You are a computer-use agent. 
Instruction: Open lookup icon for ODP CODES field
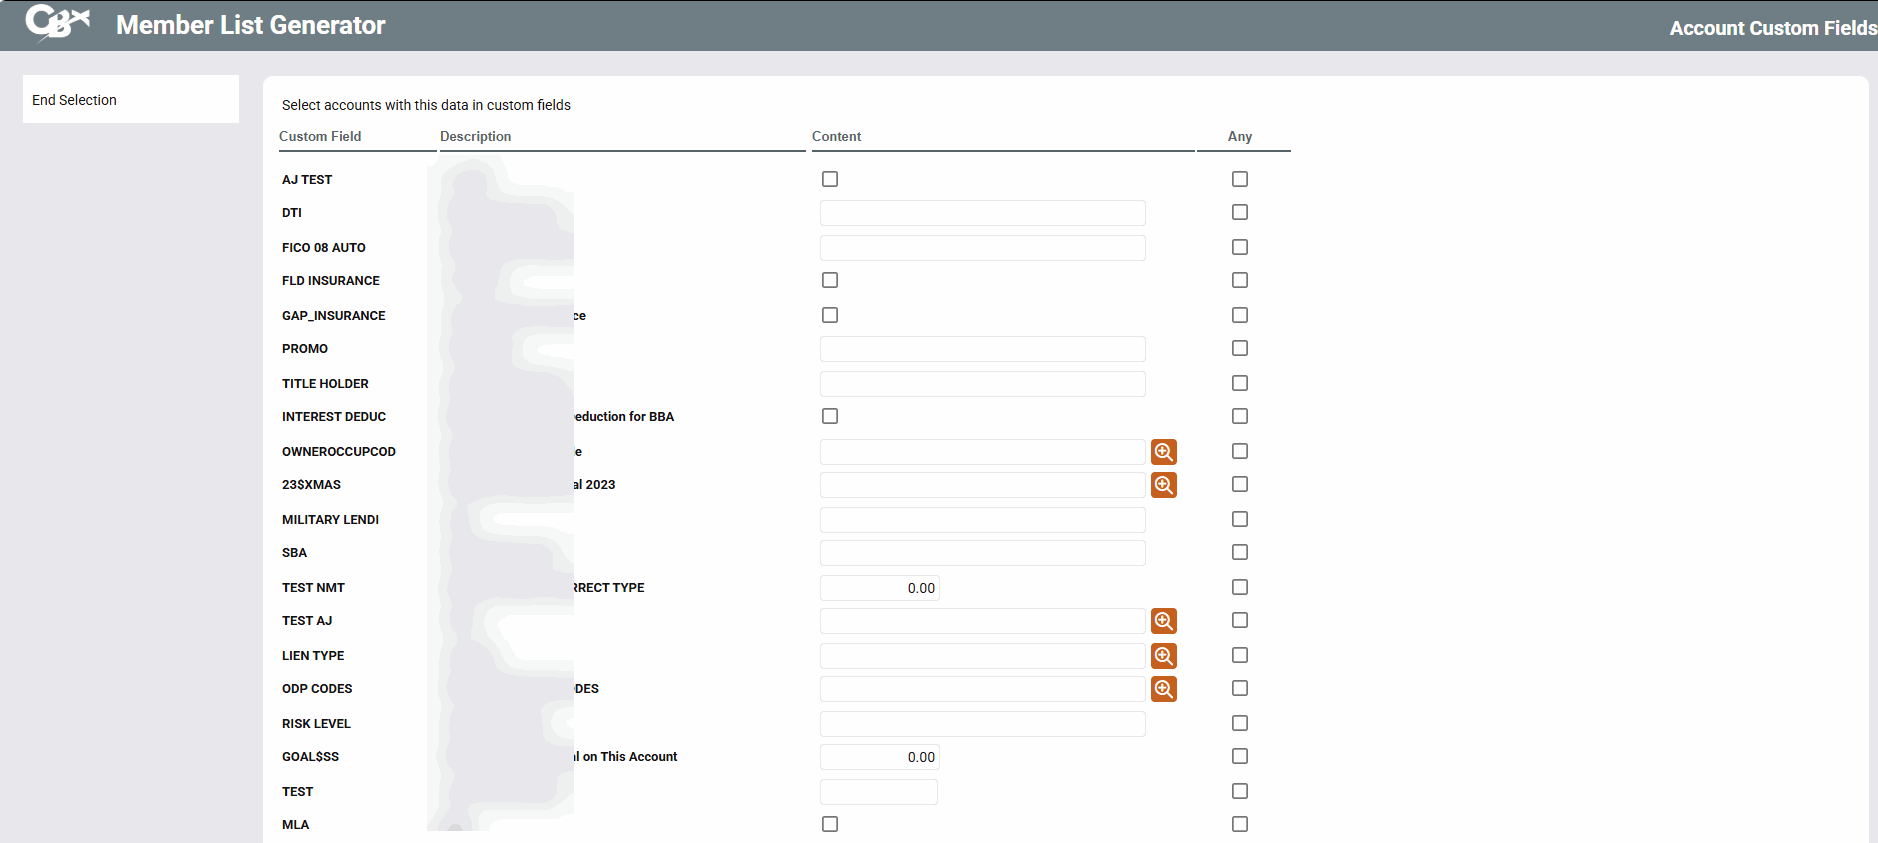tap(1163, 689)
